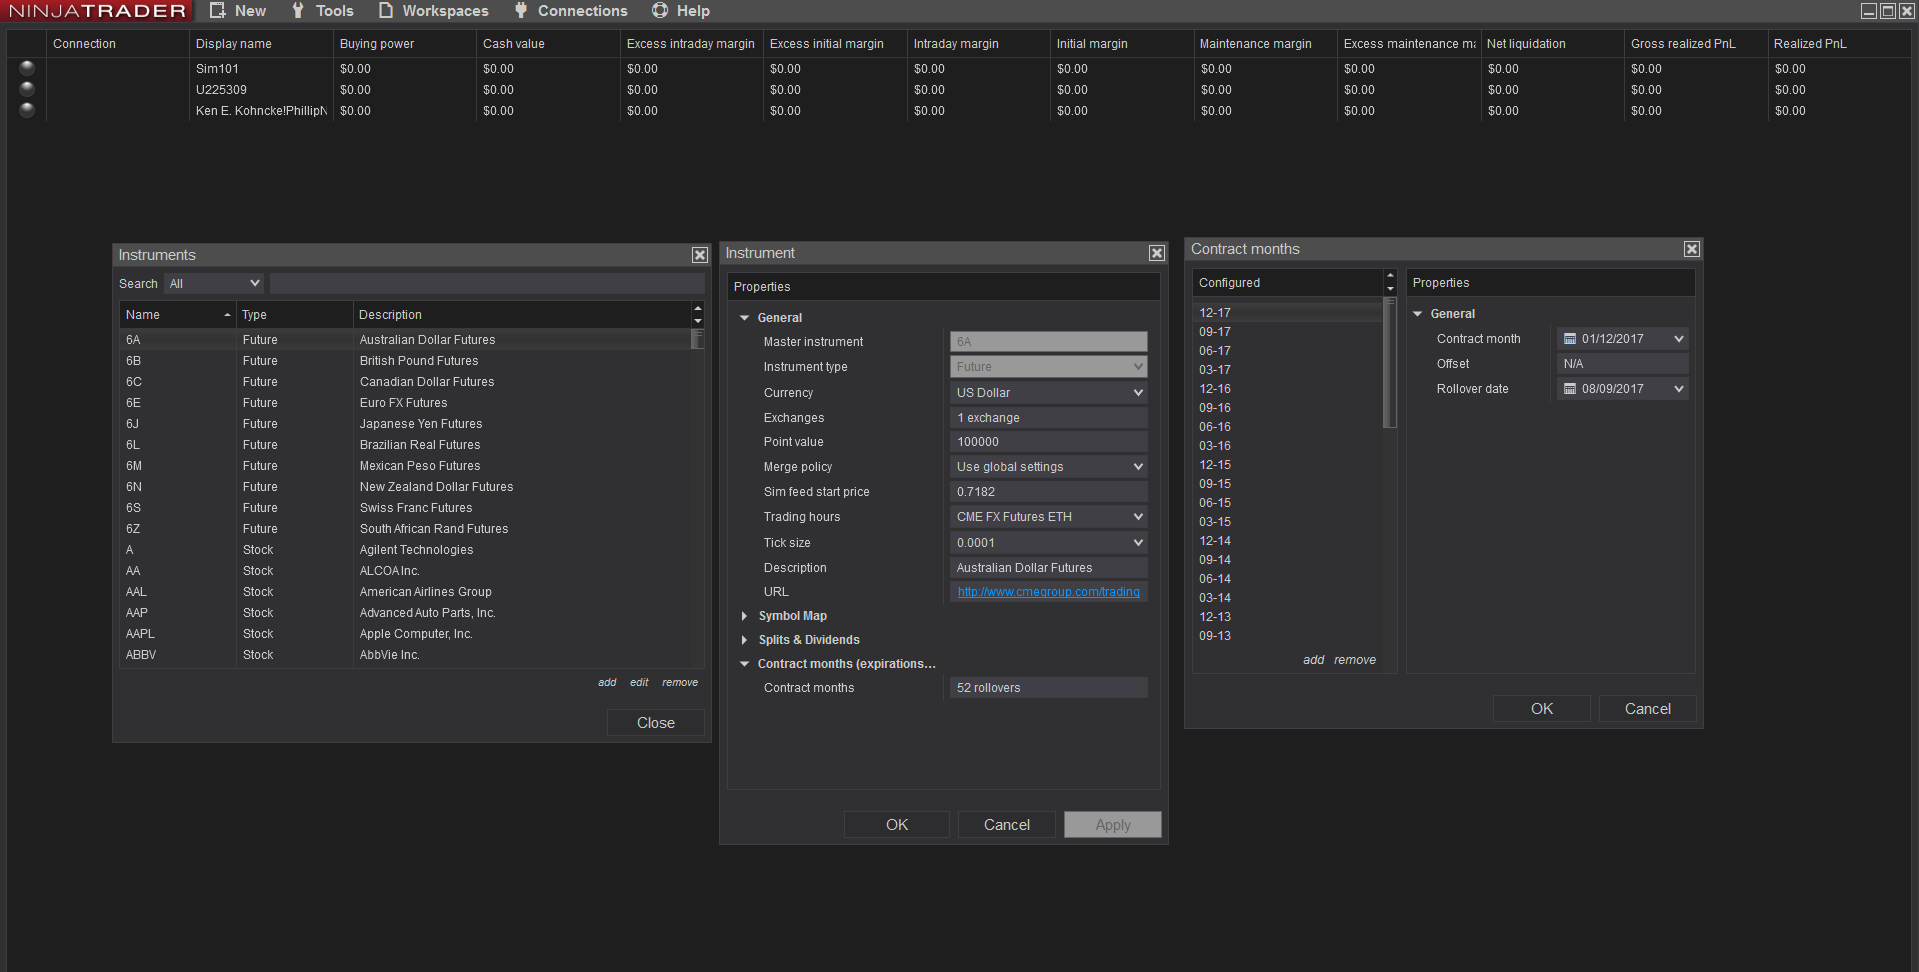Click the Description field with Australian Dollar Futures
Screen dimensions: 1919x972
(1048, 568)
